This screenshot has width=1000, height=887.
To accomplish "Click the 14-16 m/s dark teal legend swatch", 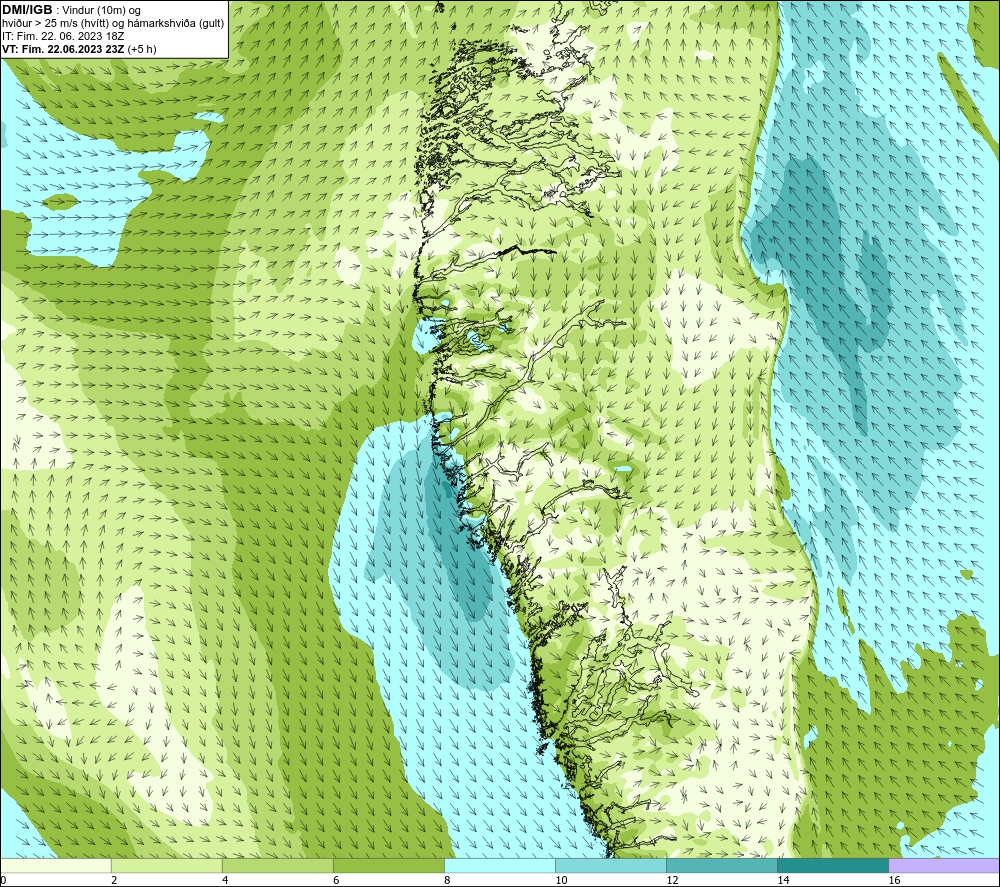I will coord(832,865).
